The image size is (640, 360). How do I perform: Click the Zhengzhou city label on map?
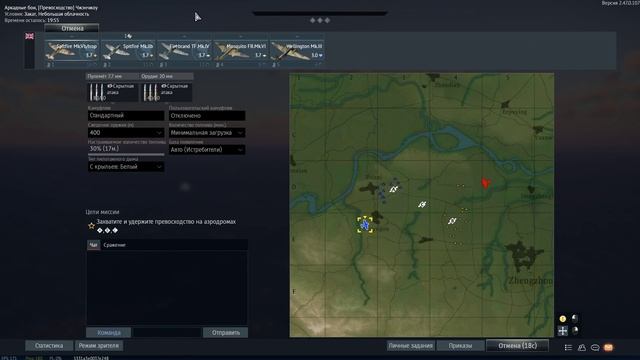tap(531, 280)
